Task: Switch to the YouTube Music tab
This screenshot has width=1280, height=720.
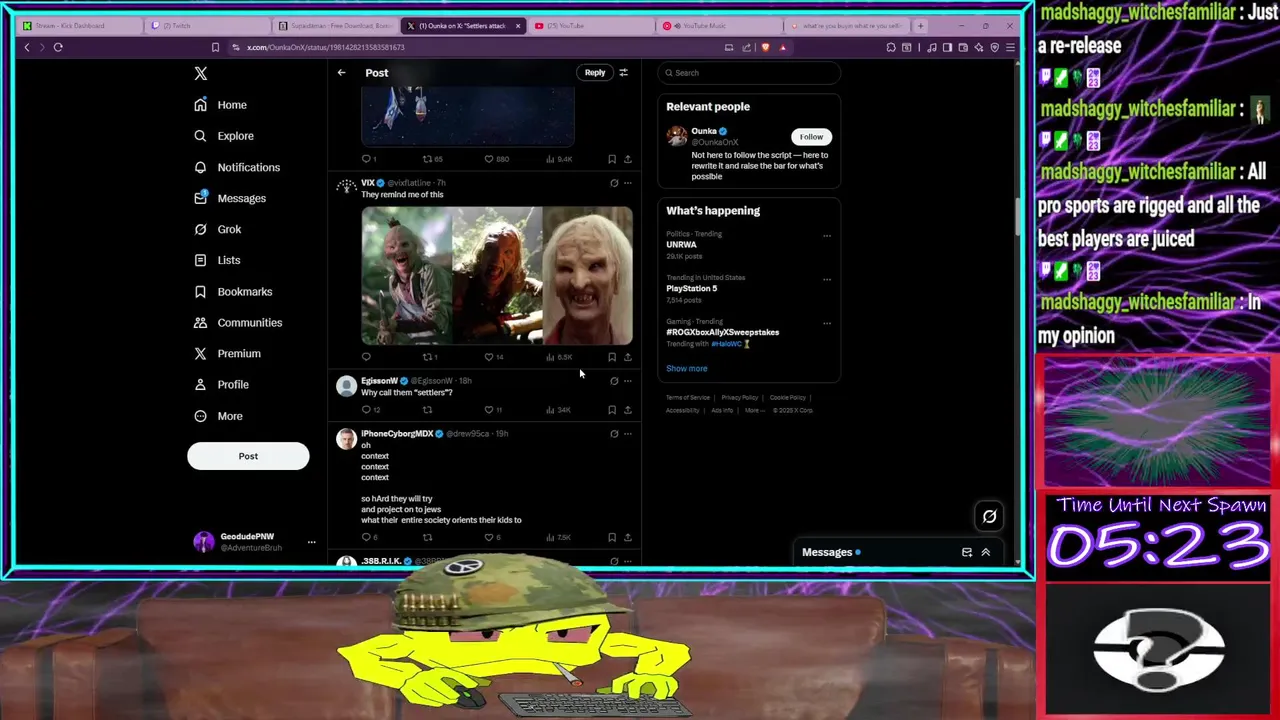Action: tap(720, 25)
